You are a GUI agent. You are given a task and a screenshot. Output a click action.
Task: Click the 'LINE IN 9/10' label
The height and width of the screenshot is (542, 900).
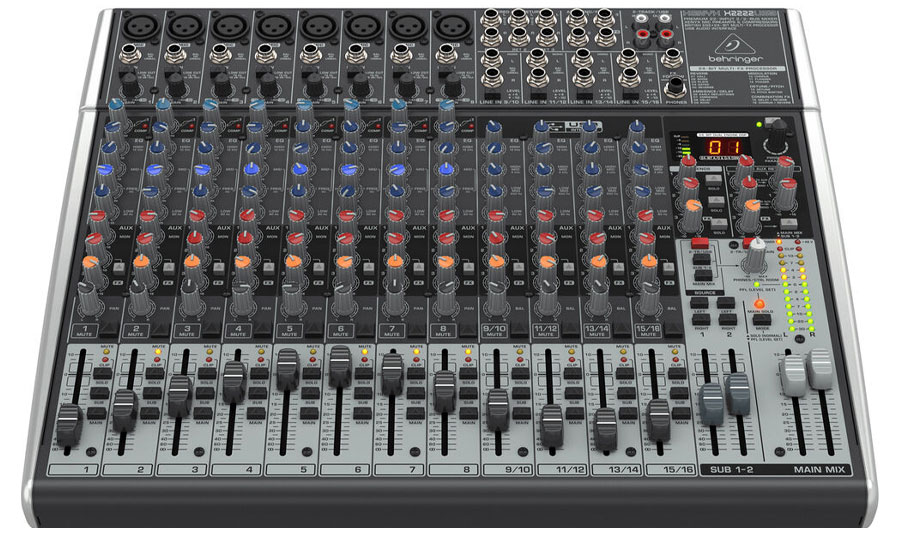pyautogui.click(x=501, y=102)
